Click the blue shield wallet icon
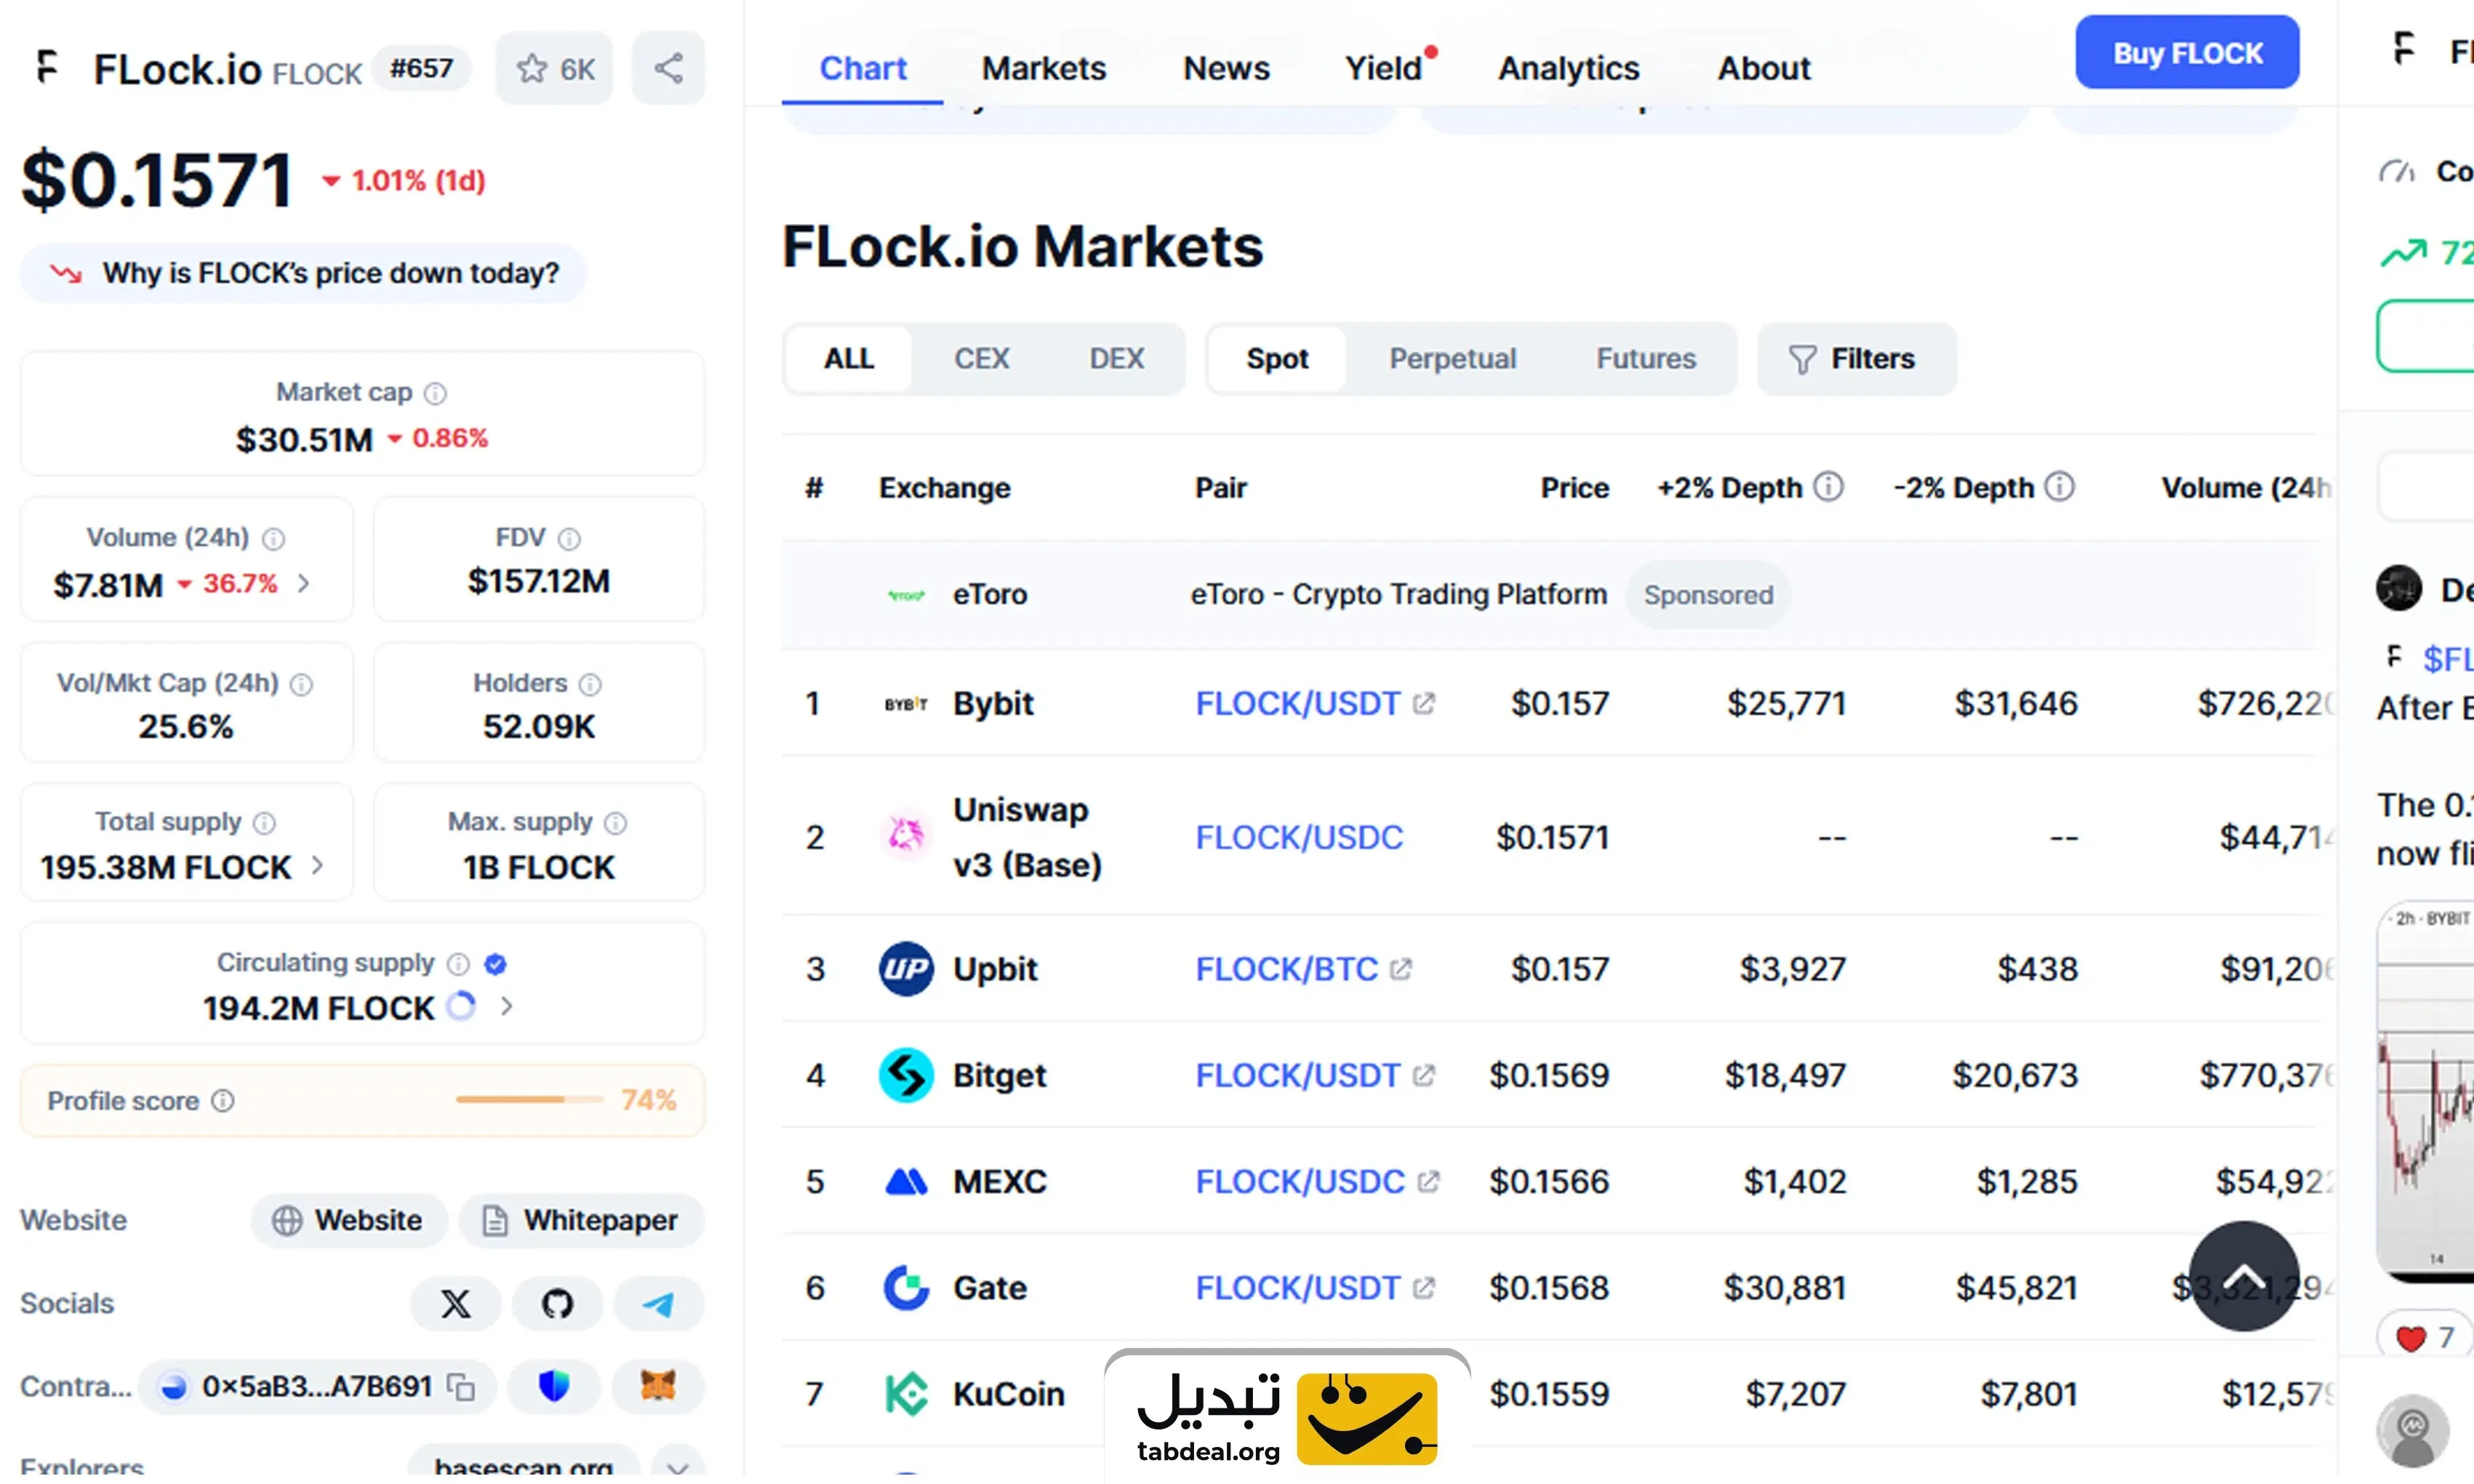Viewport: 2474px width, 1484px height. (554, 1387)
